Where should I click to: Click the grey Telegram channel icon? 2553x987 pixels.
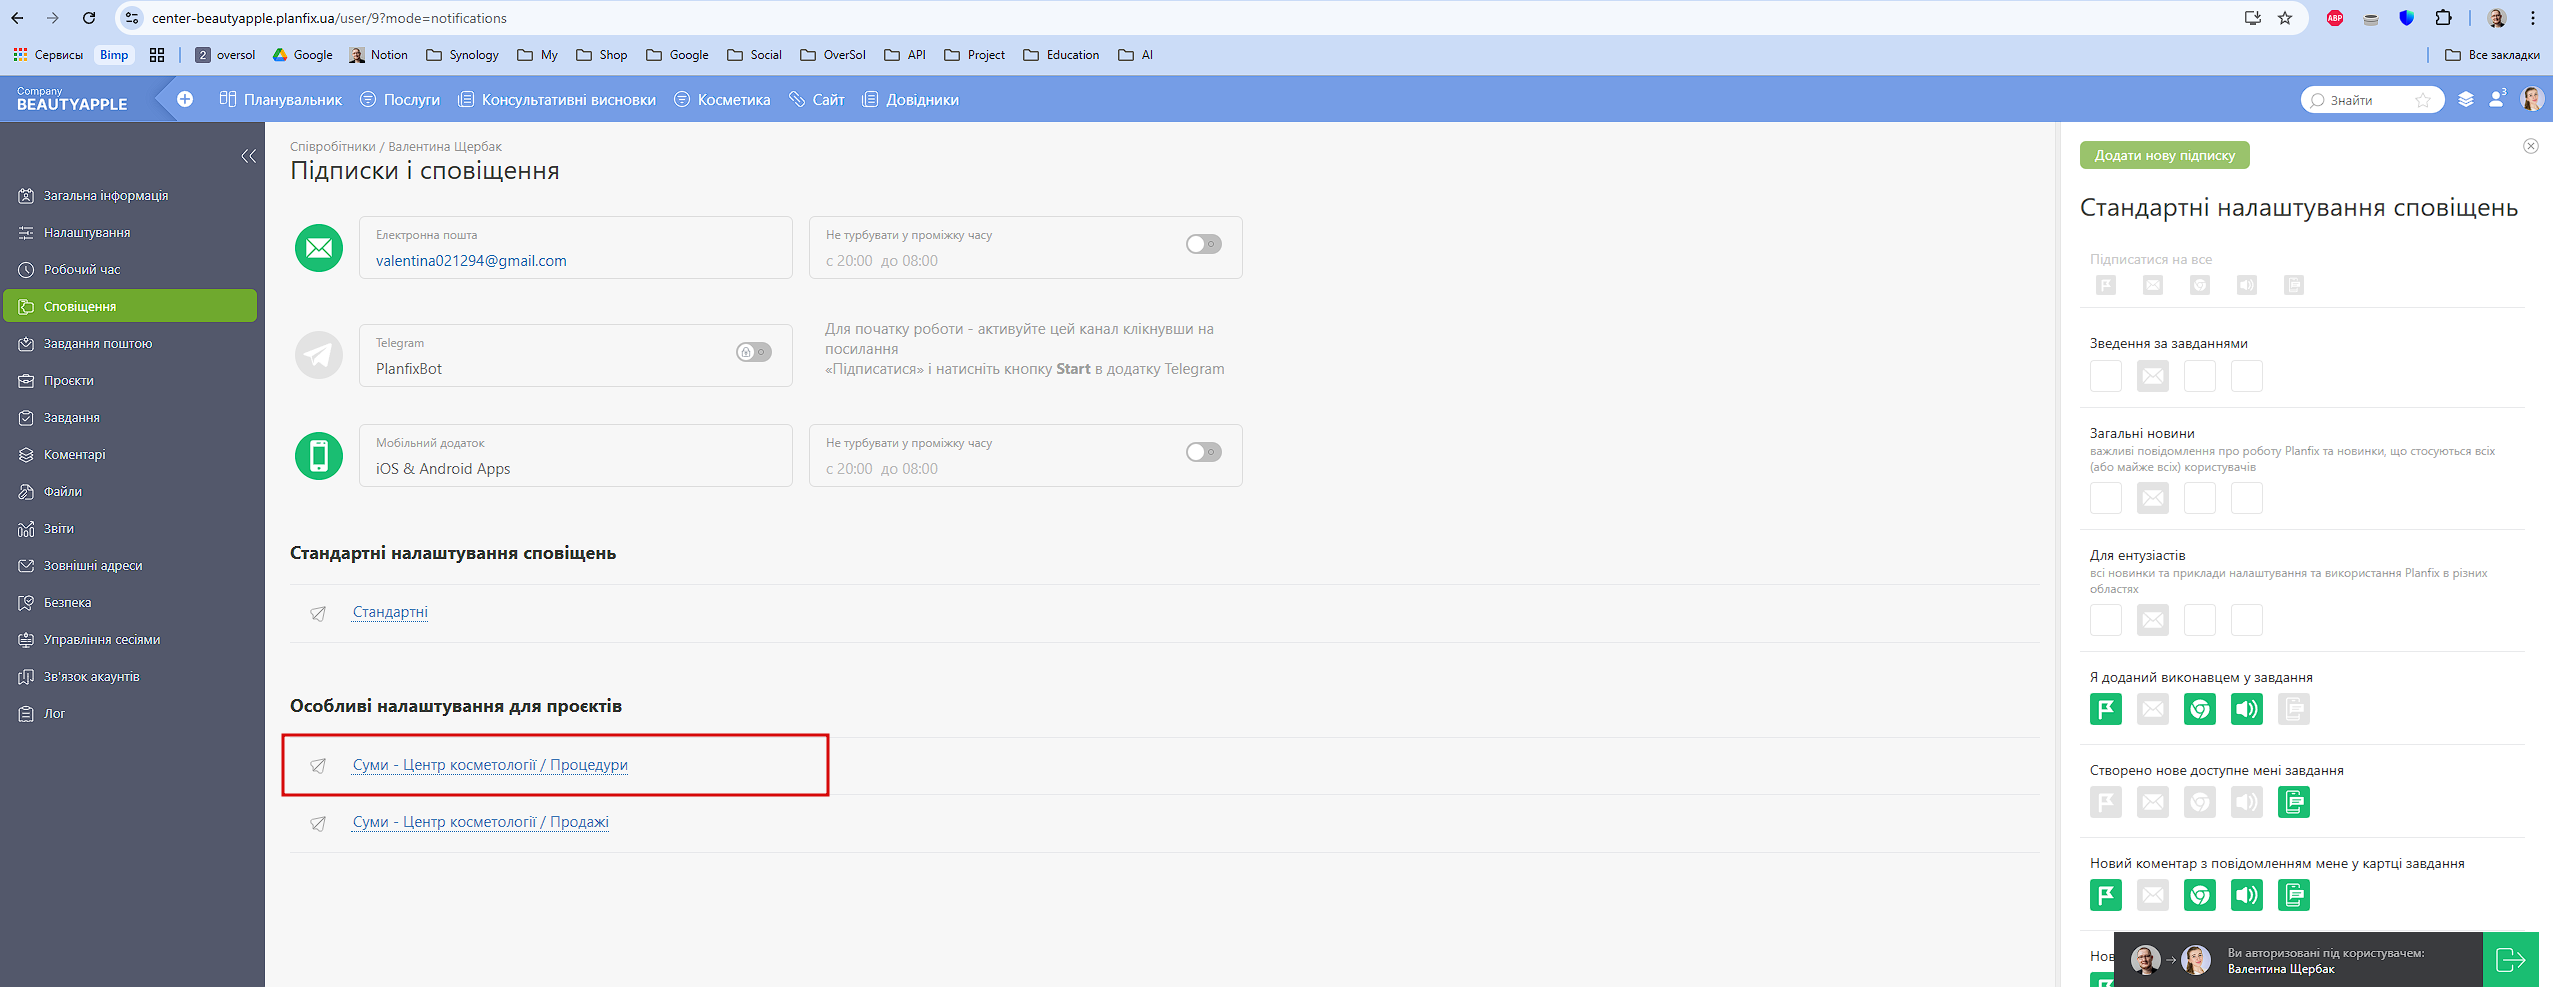tap(319, 356)
